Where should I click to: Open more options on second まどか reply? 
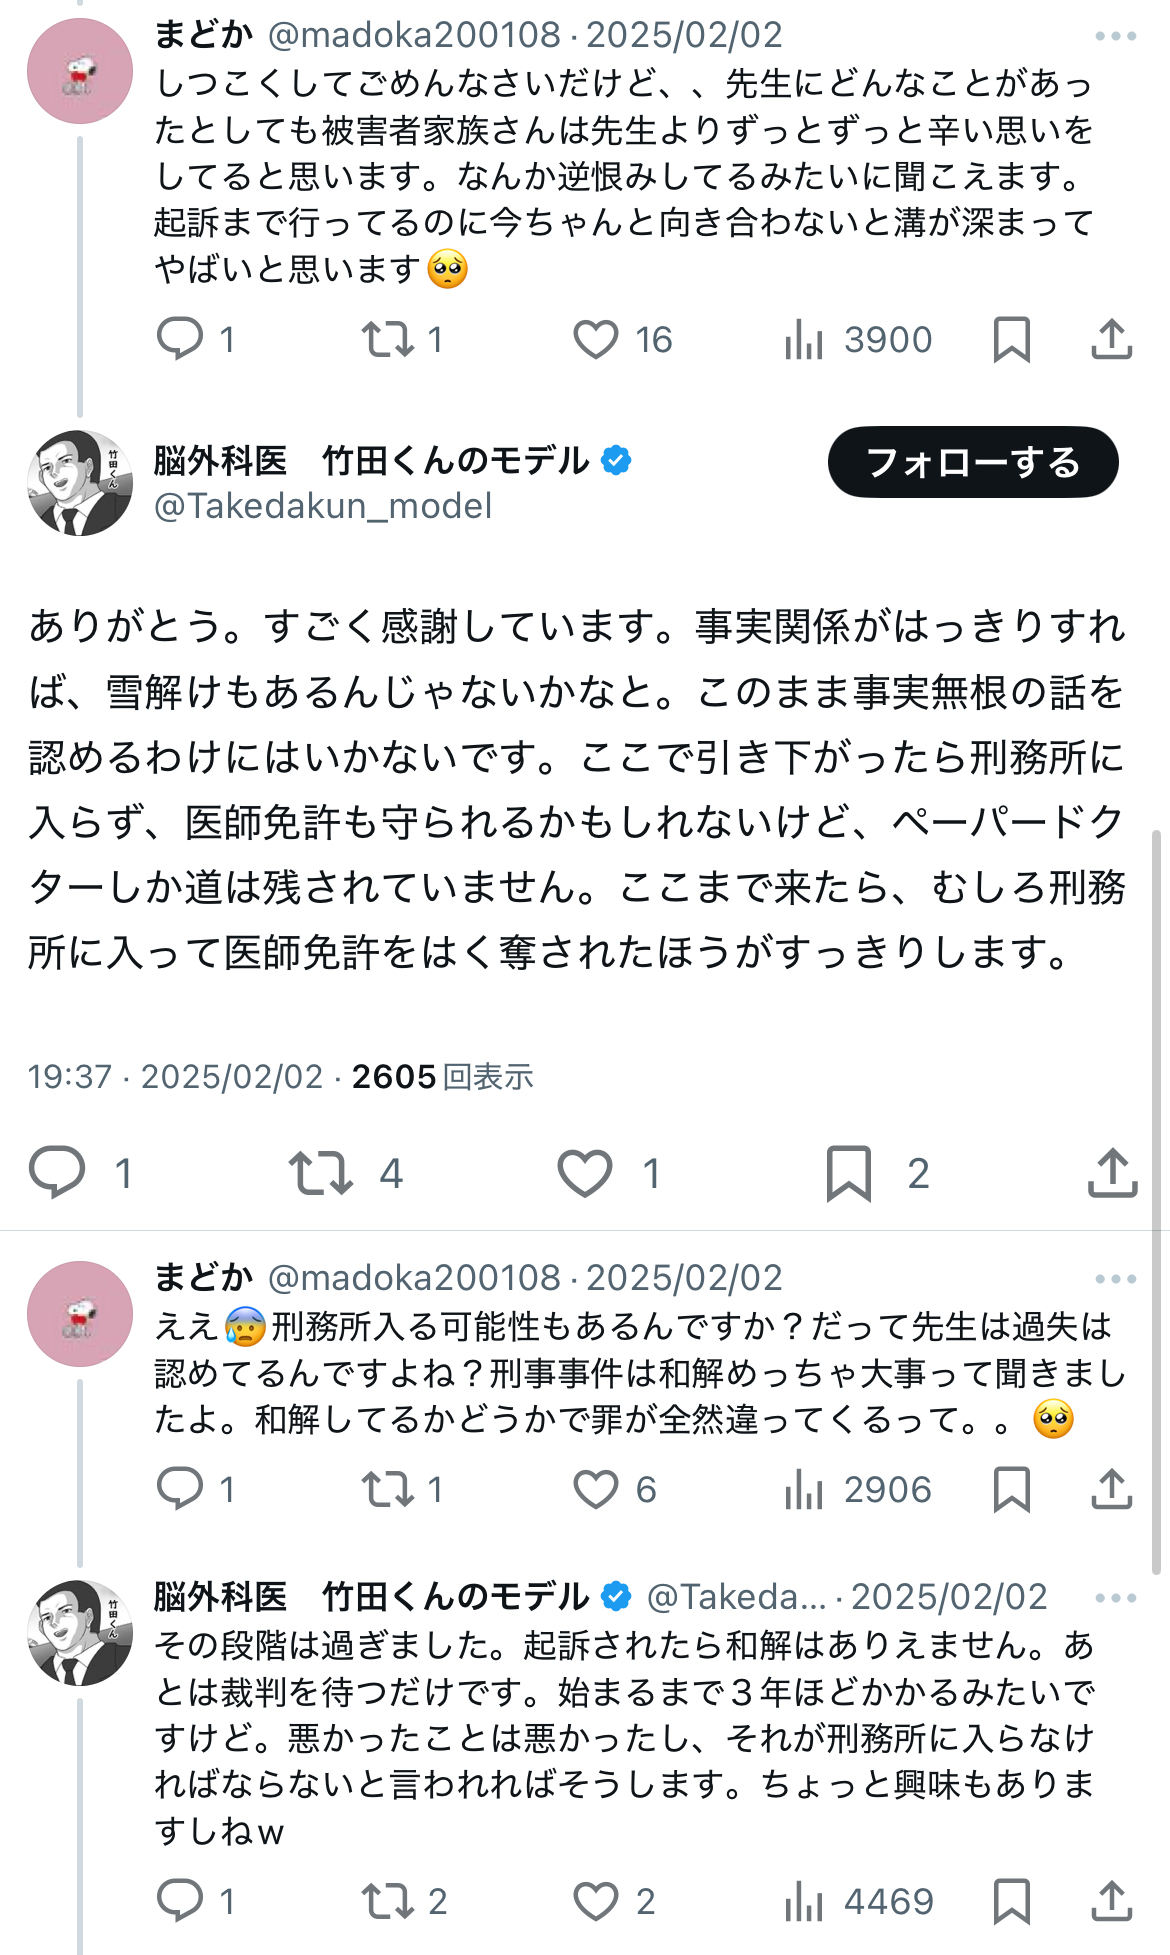[x=1115, y=1279]
